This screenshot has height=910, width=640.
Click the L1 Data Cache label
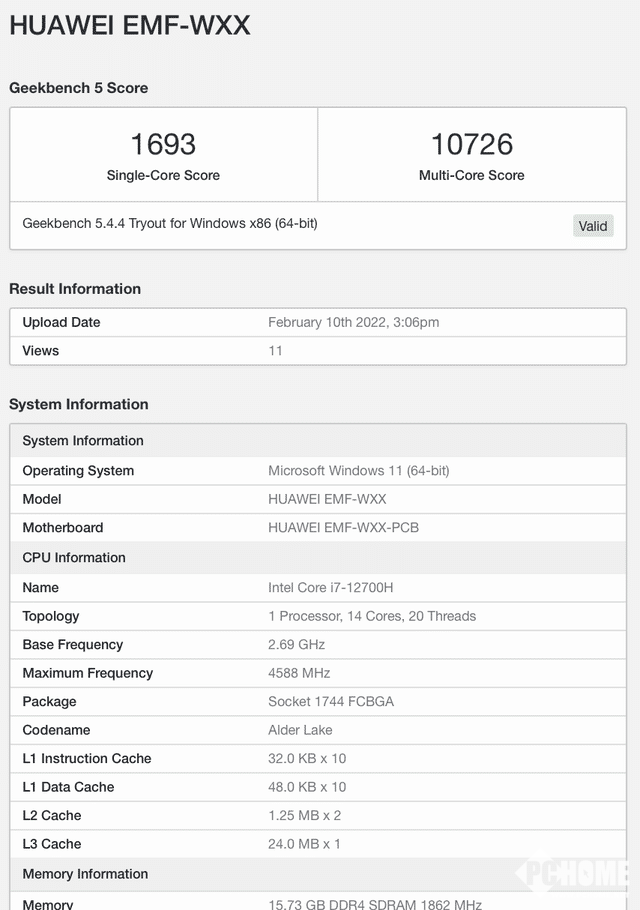tap(68, 787)
